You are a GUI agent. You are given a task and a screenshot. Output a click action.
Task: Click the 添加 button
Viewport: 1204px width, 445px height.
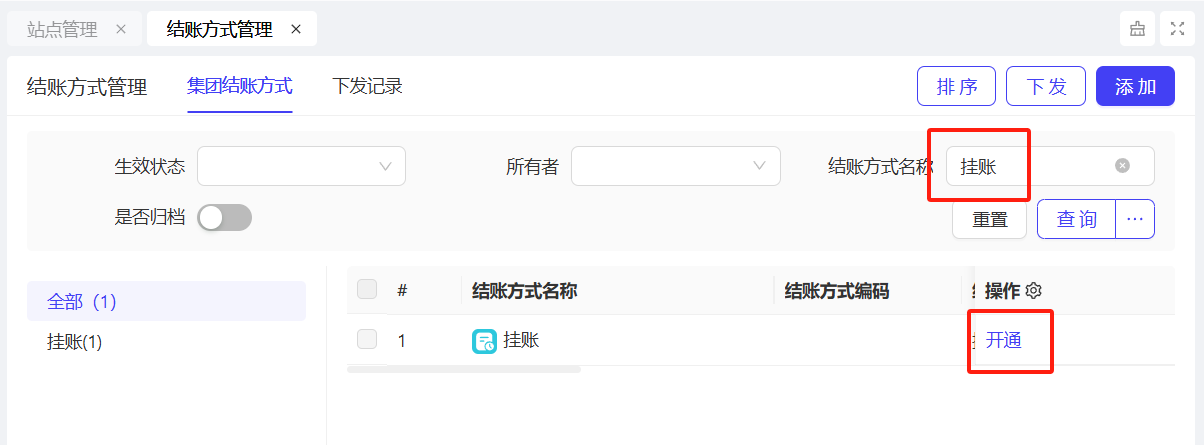pos(1135,86)
